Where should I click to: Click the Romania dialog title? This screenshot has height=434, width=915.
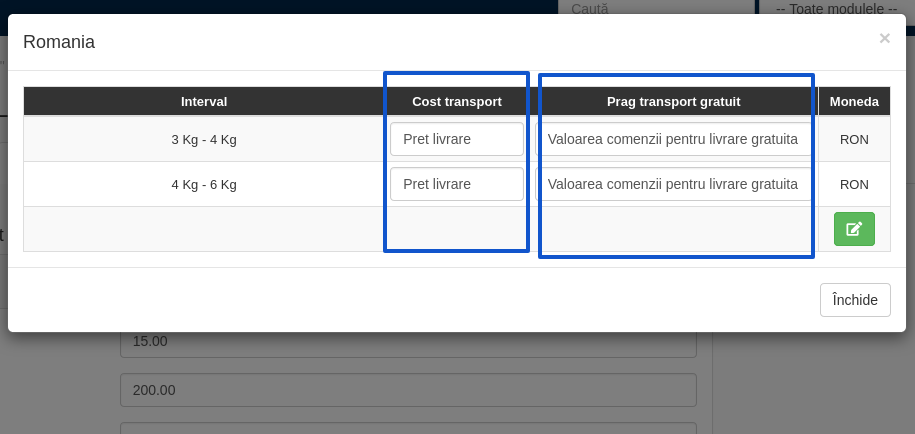click(59, 42)
